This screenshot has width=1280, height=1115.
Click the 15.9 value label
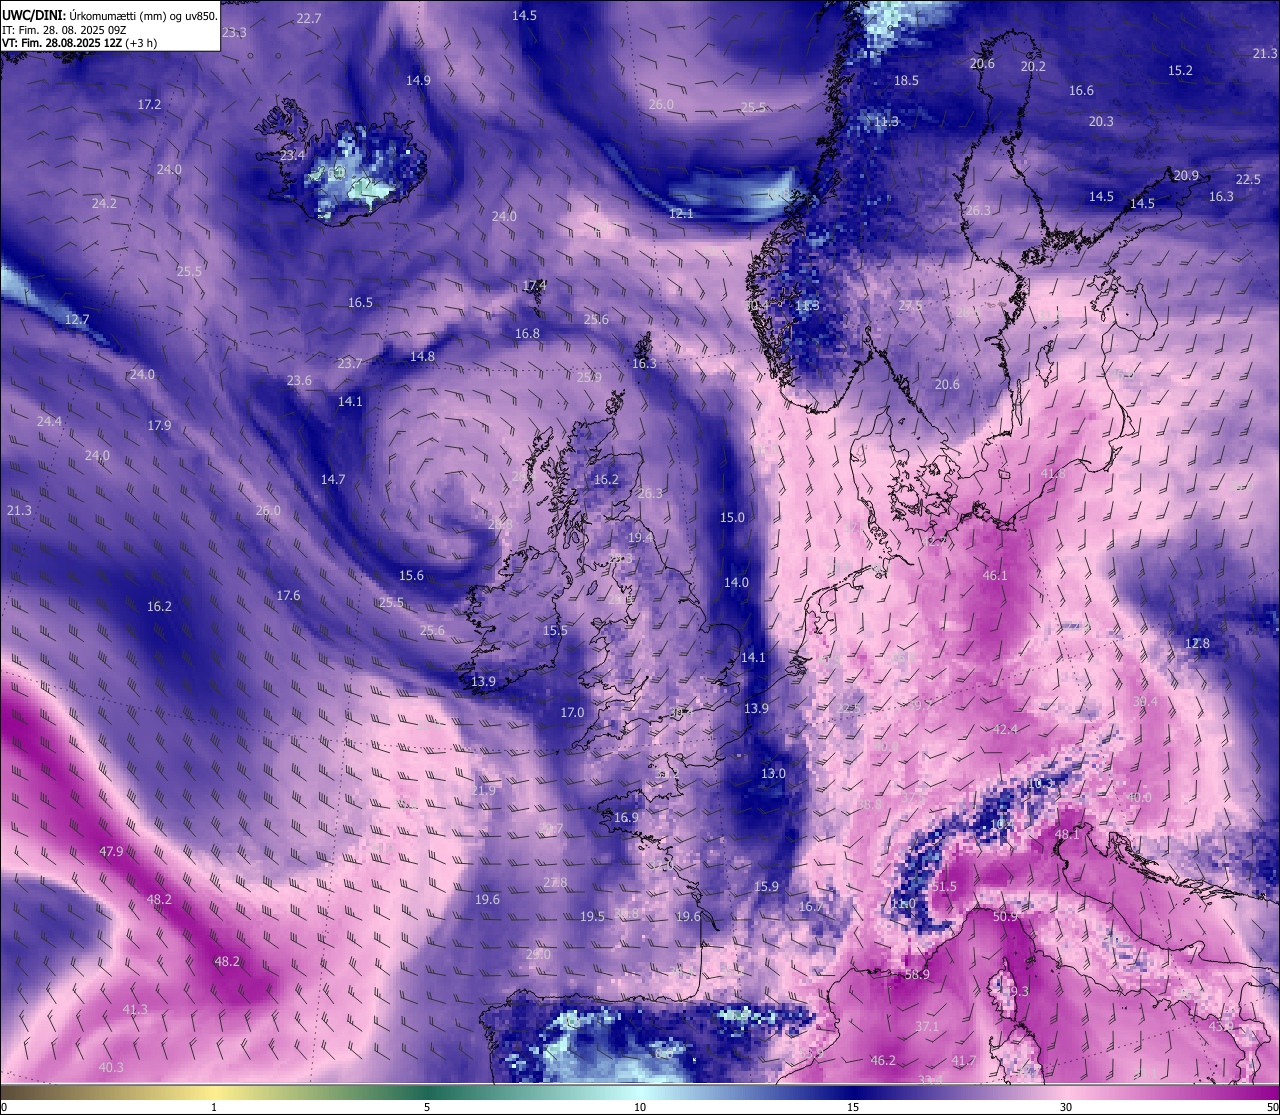tap(766, 887)
